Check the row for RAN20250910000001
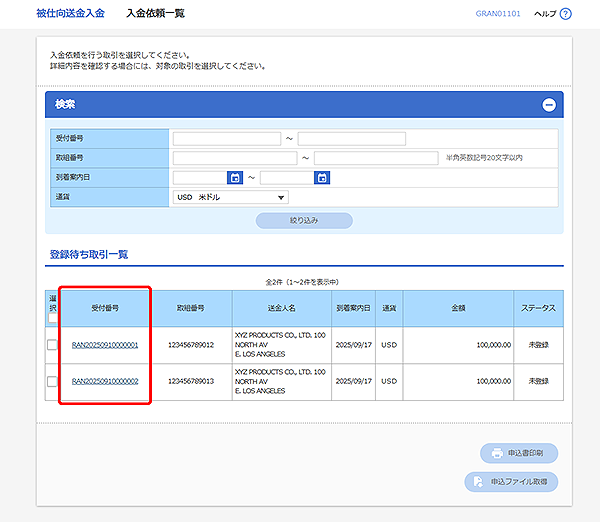The width and height of the screenshot is (600, 522). [x=52, y=345]
